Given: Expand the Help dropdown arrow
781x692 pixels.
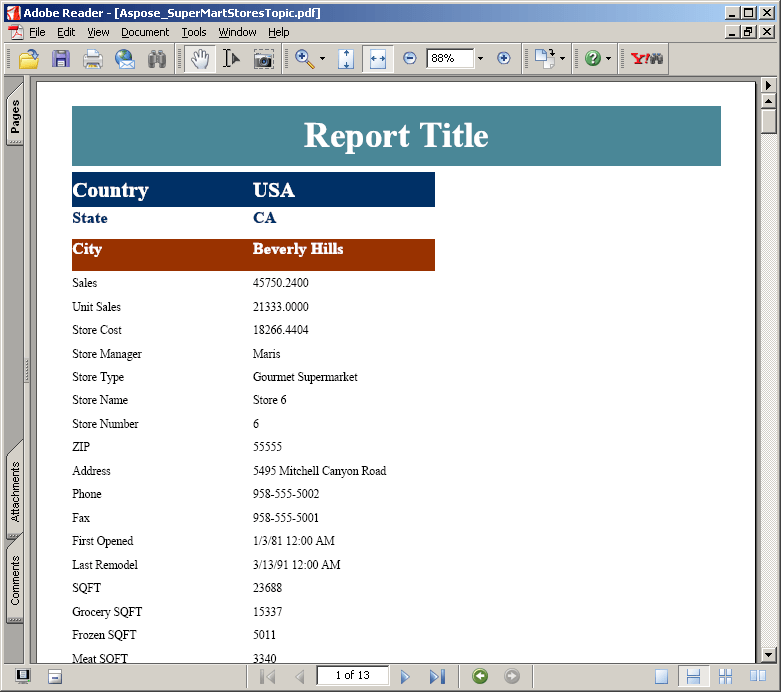Looking at the screenshot, I should [x=608, y=58].
